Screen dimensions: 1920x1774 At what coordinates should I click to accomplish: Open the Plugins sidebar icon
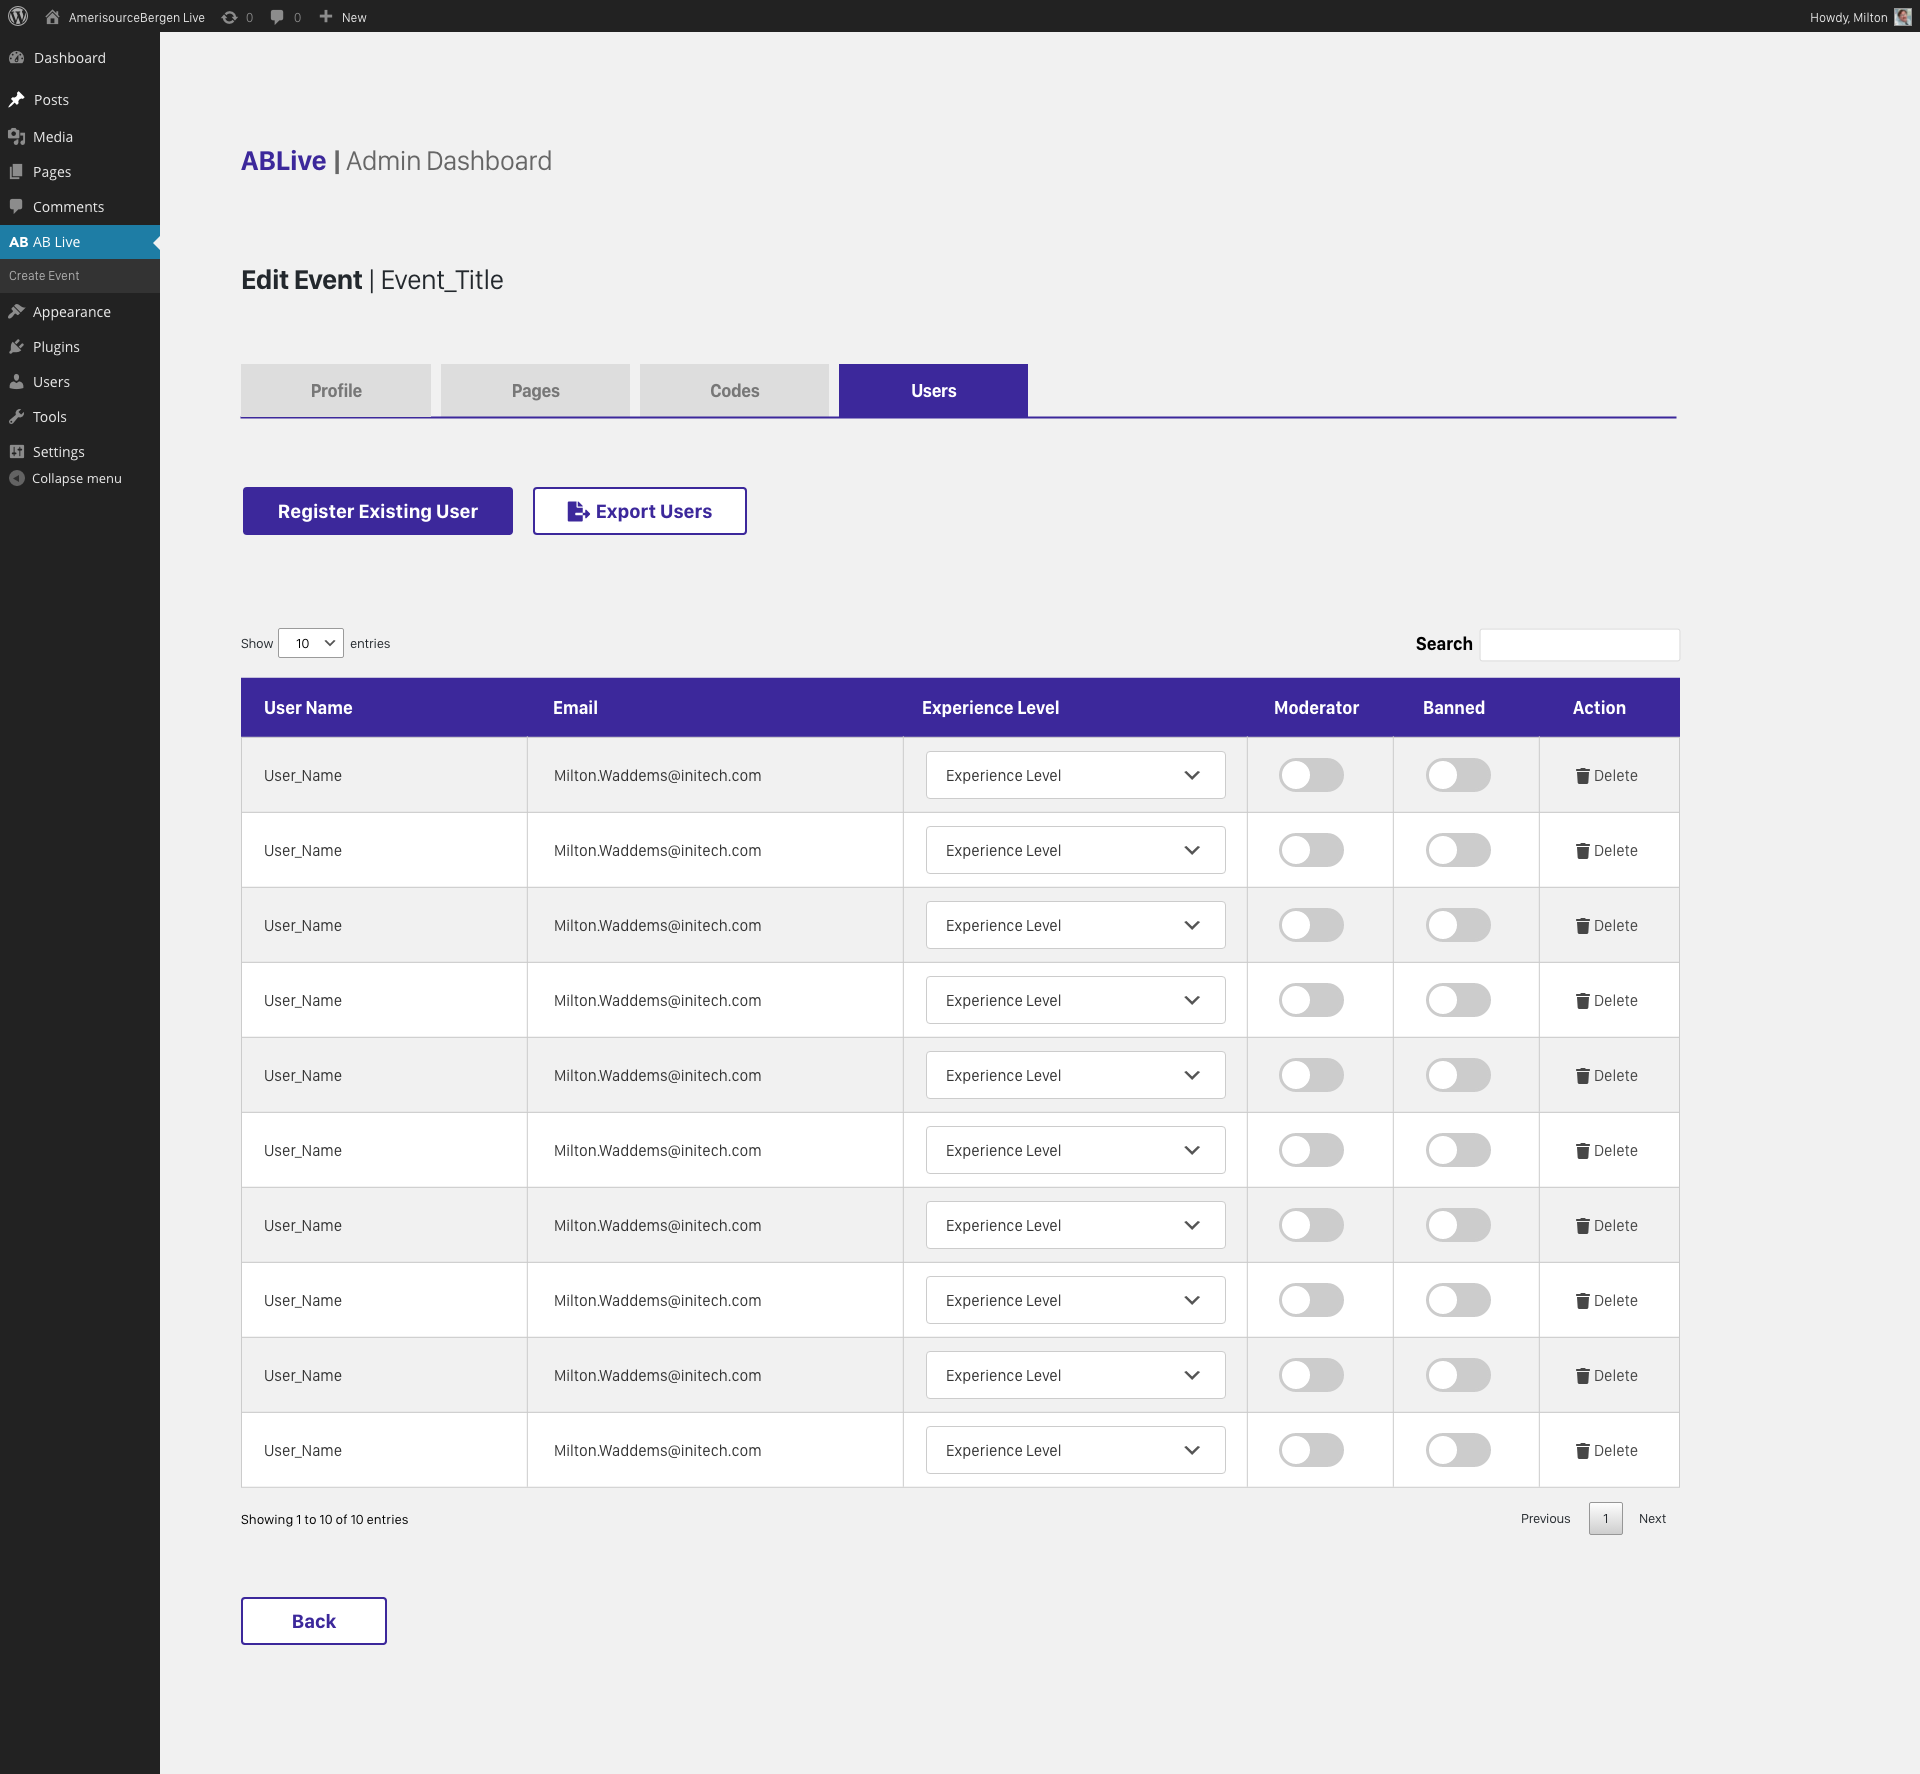pyautogui.click(x=16, y=347)
